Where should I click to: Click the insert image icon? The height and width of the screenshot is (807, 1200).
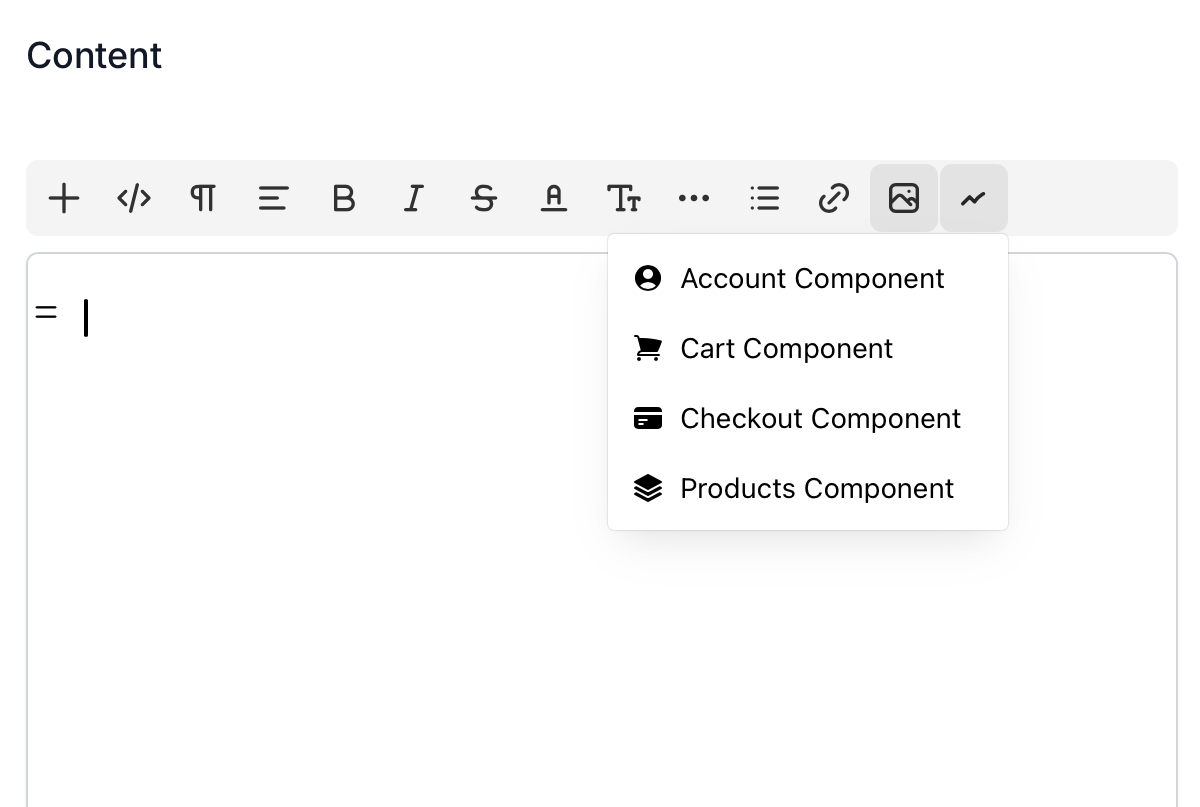[904, 198]
